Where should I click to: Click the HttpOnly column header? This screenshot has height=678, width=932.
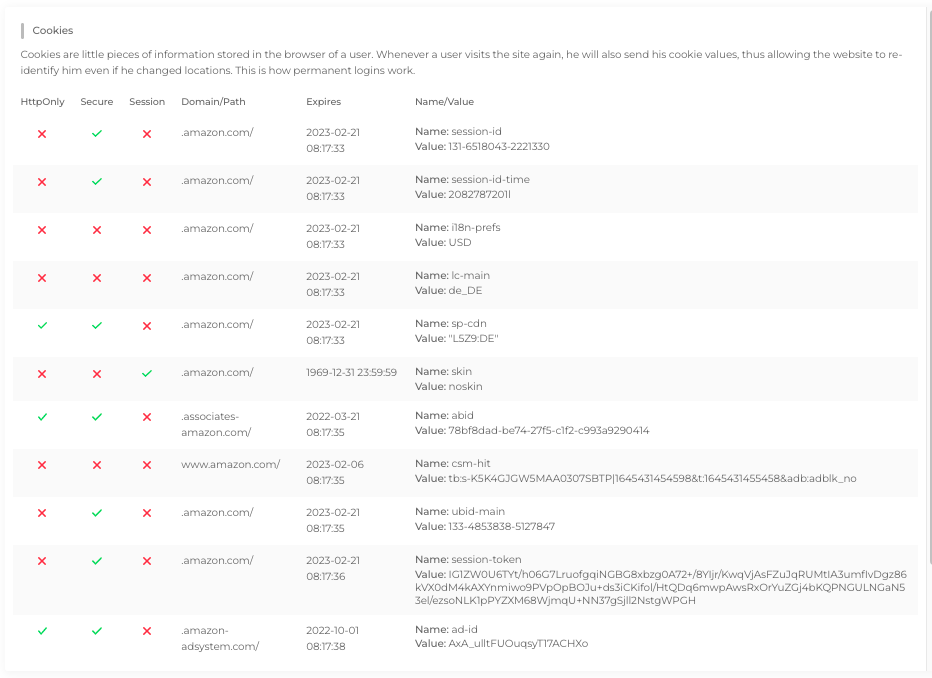(x=42, y=102)
